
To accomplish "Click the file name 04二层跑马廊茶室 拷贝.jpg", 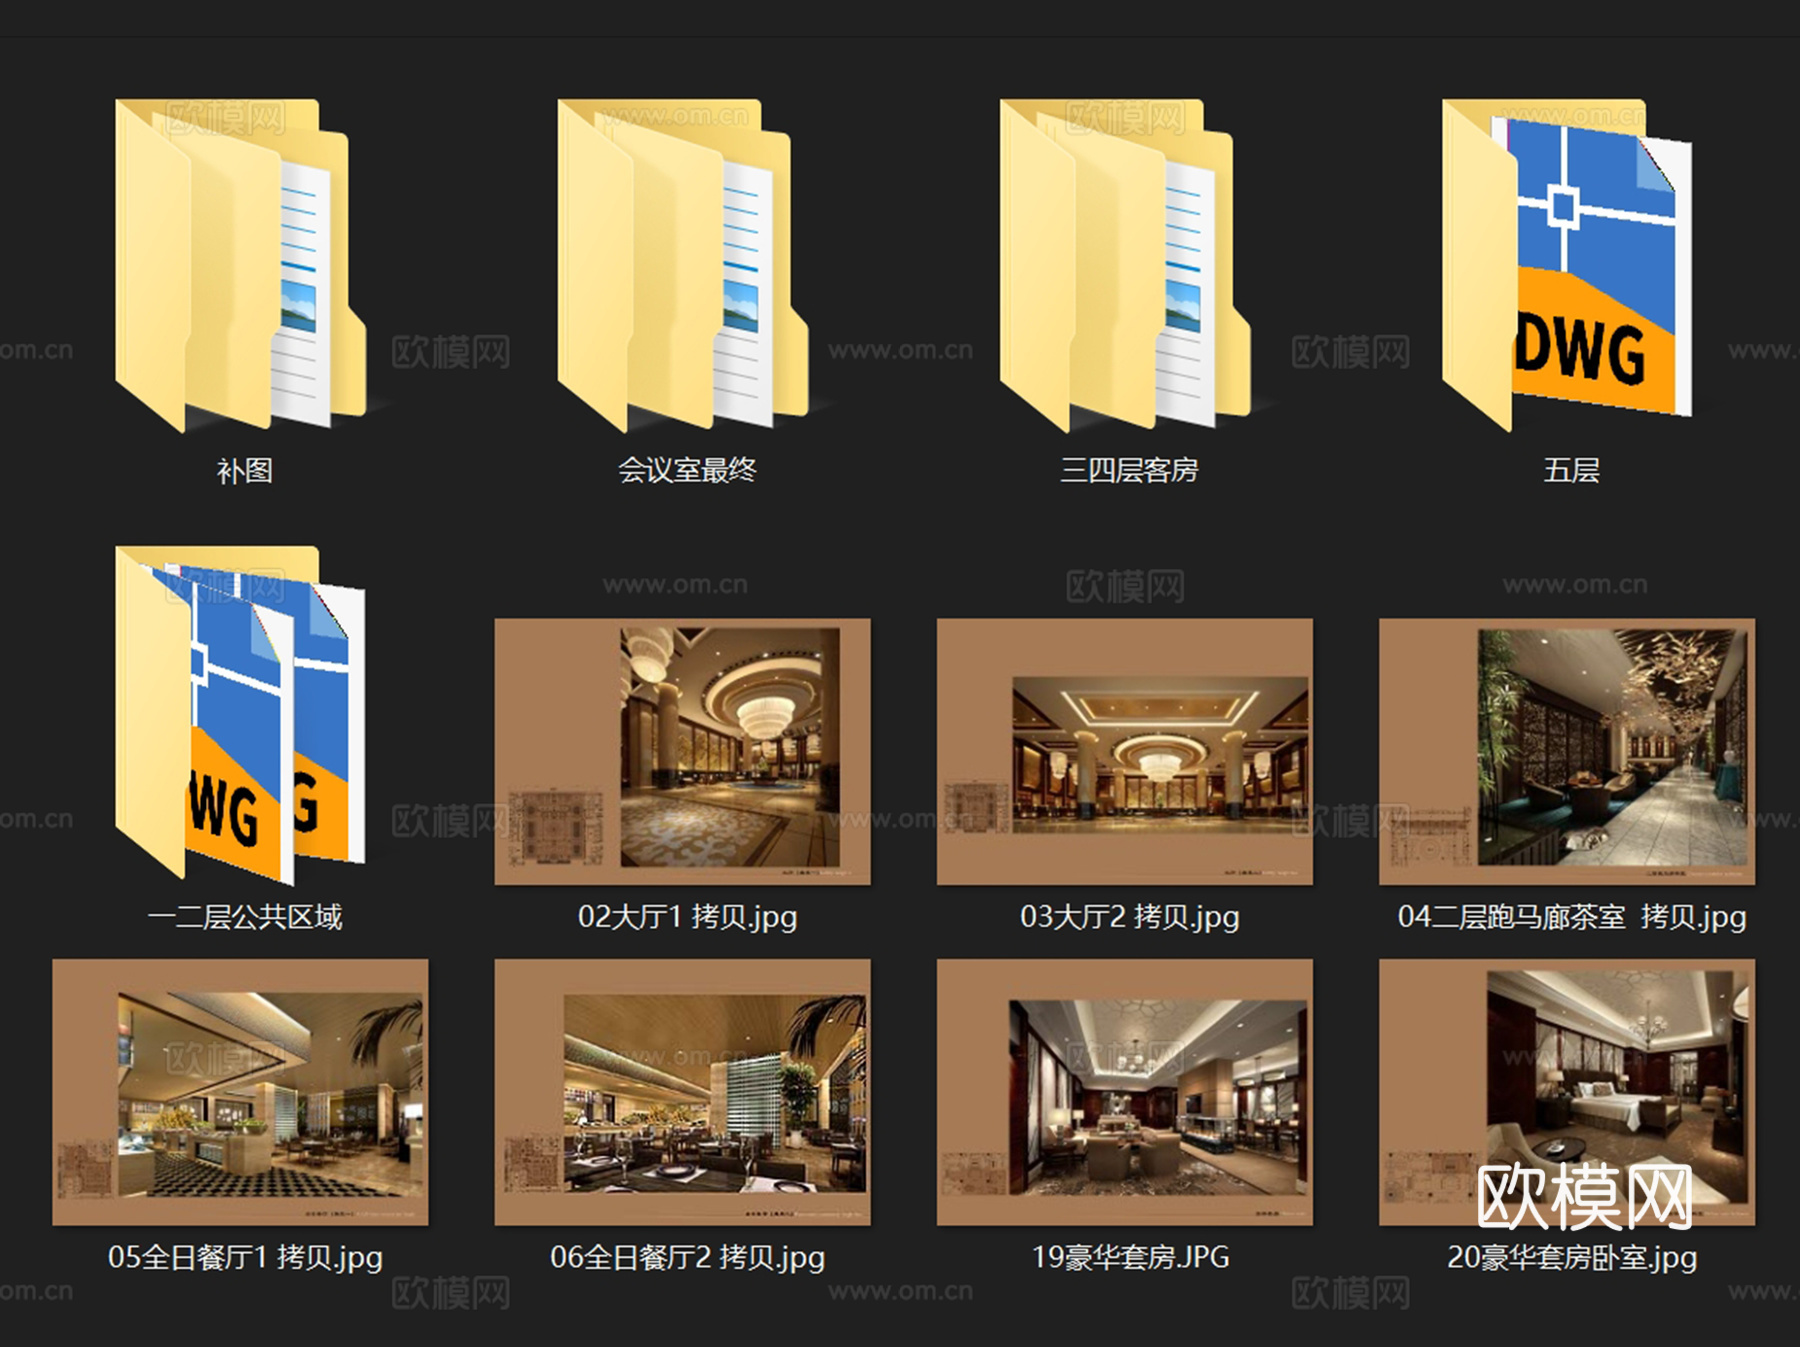I will 1571,917.
